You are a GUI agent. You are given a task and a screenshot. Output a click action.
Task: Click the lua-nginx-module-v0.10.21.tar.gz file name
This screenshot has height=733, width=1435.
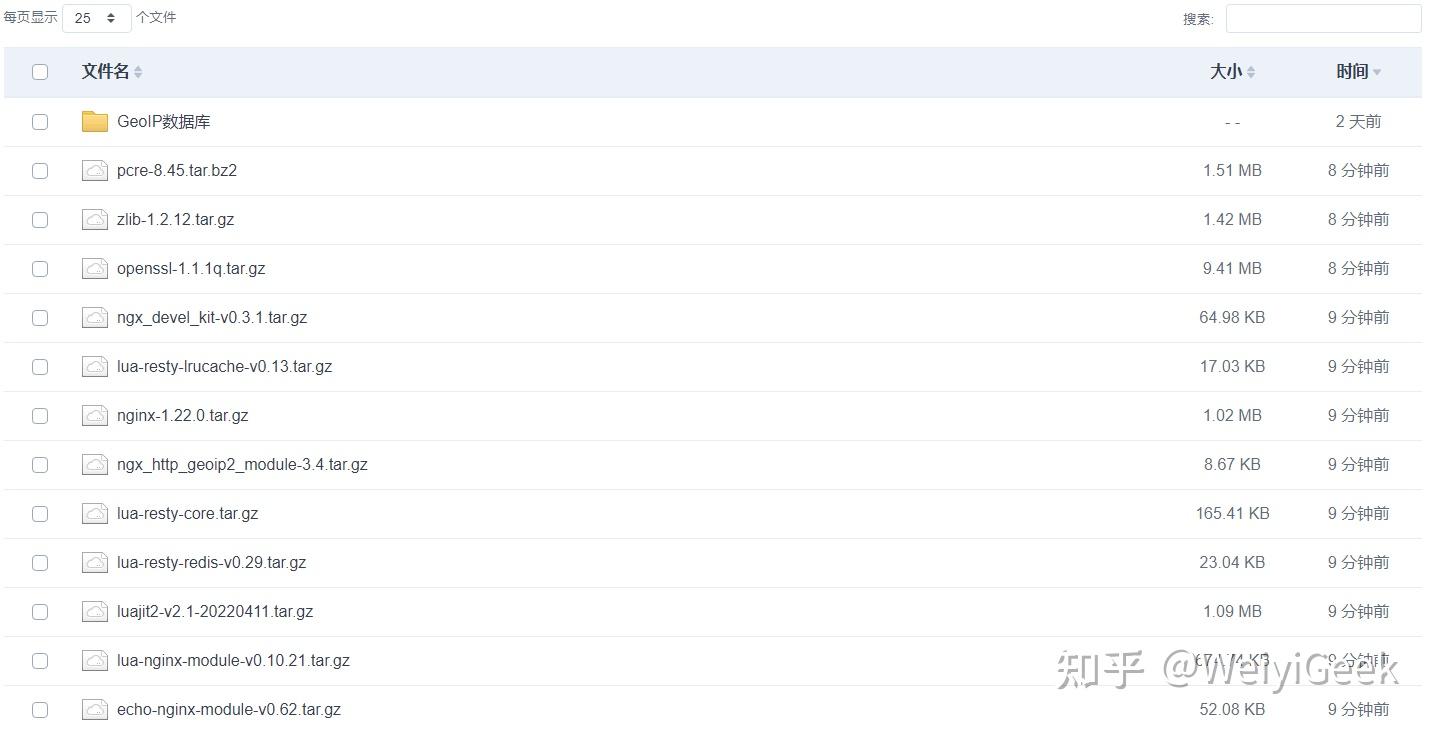(233, 661)
